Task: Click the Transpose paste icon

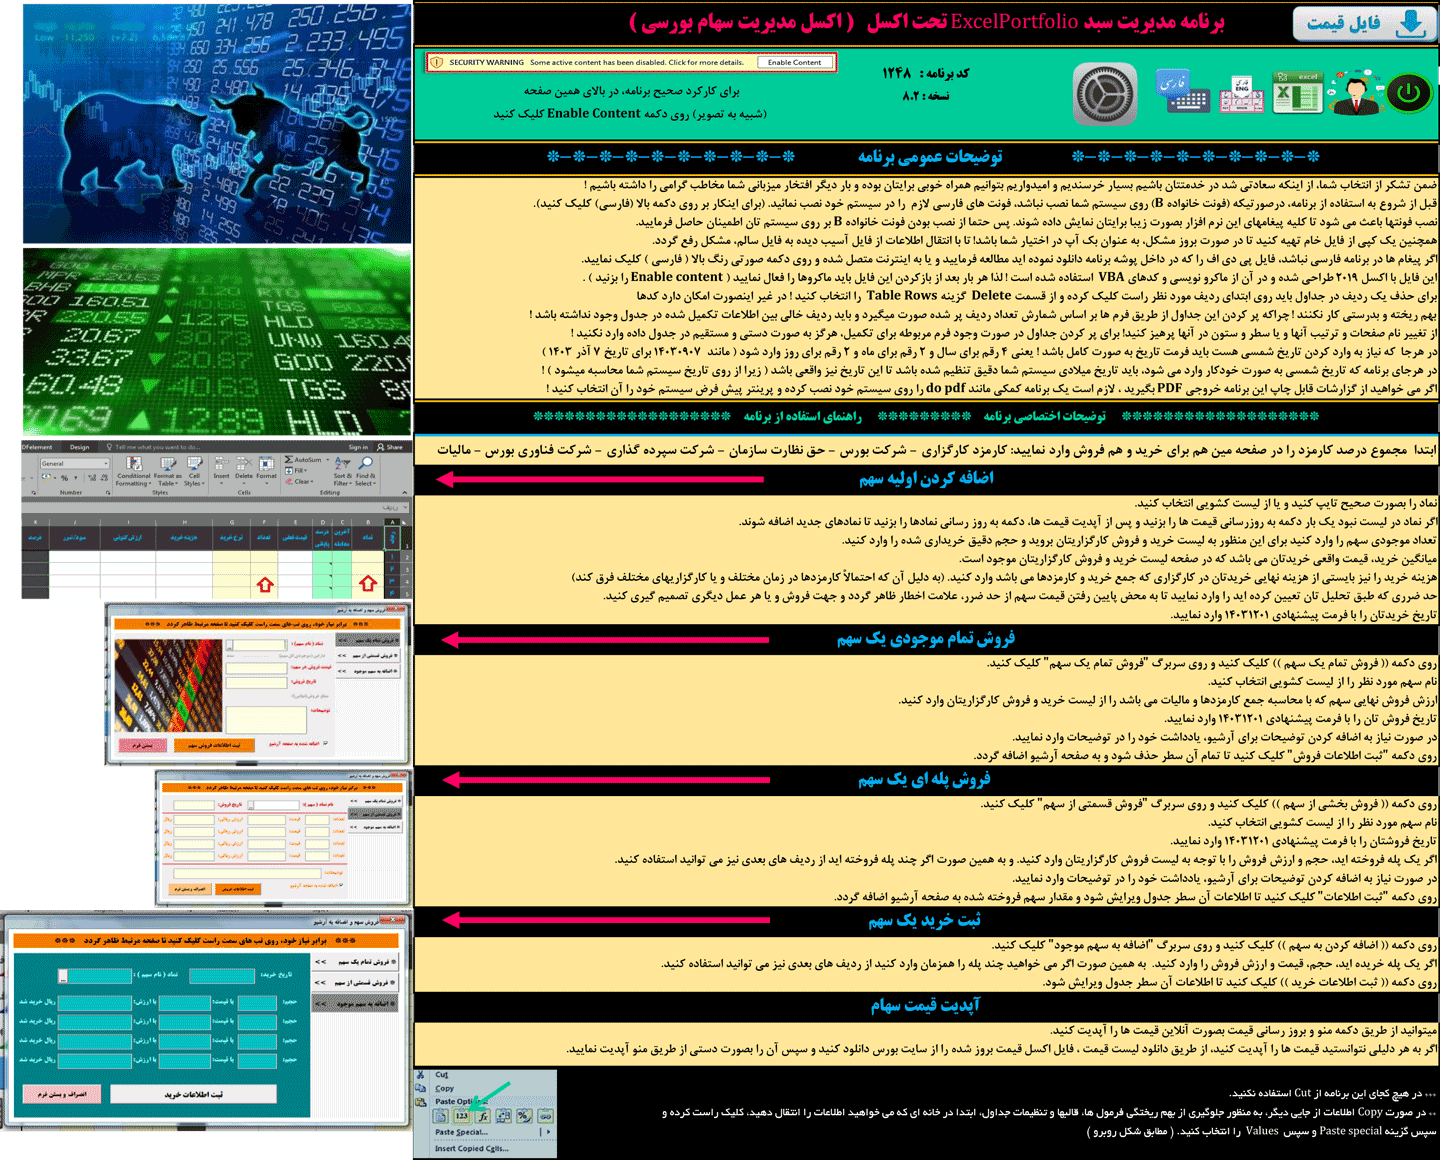Action: (504, 1116)
